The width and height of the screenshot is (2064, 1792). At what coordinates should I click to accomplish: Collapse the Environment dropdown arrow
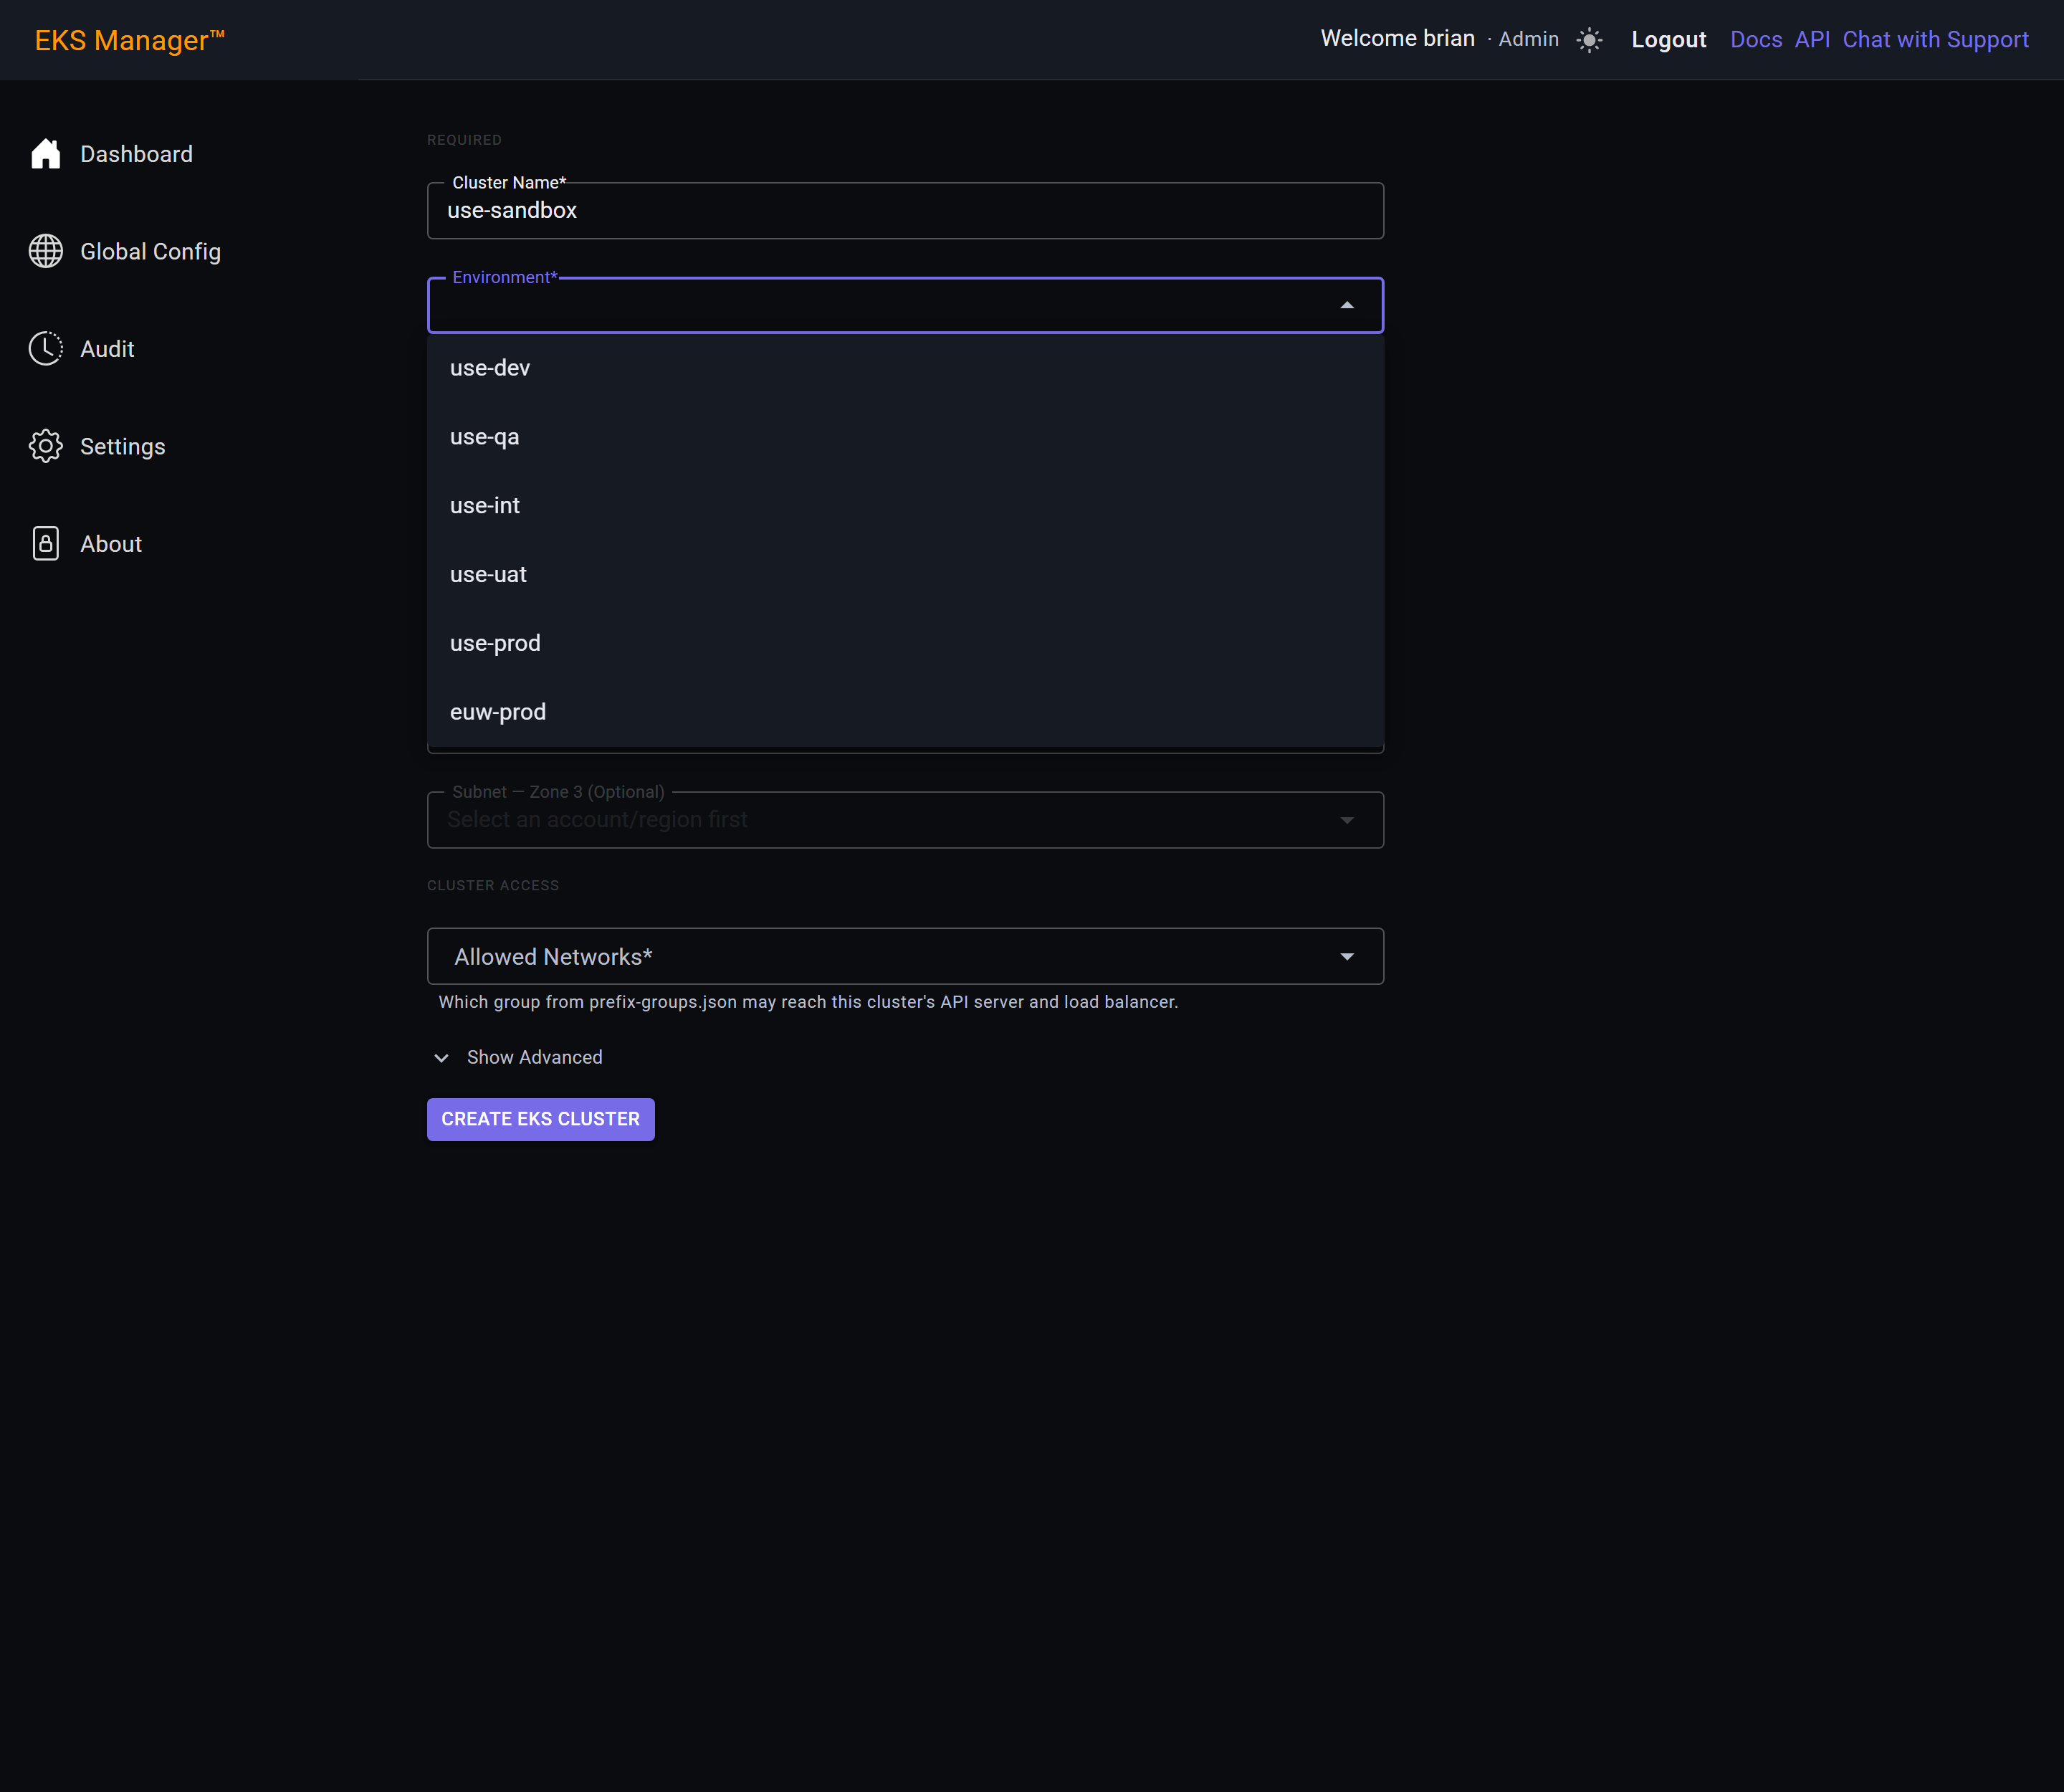click(1347, 305)
